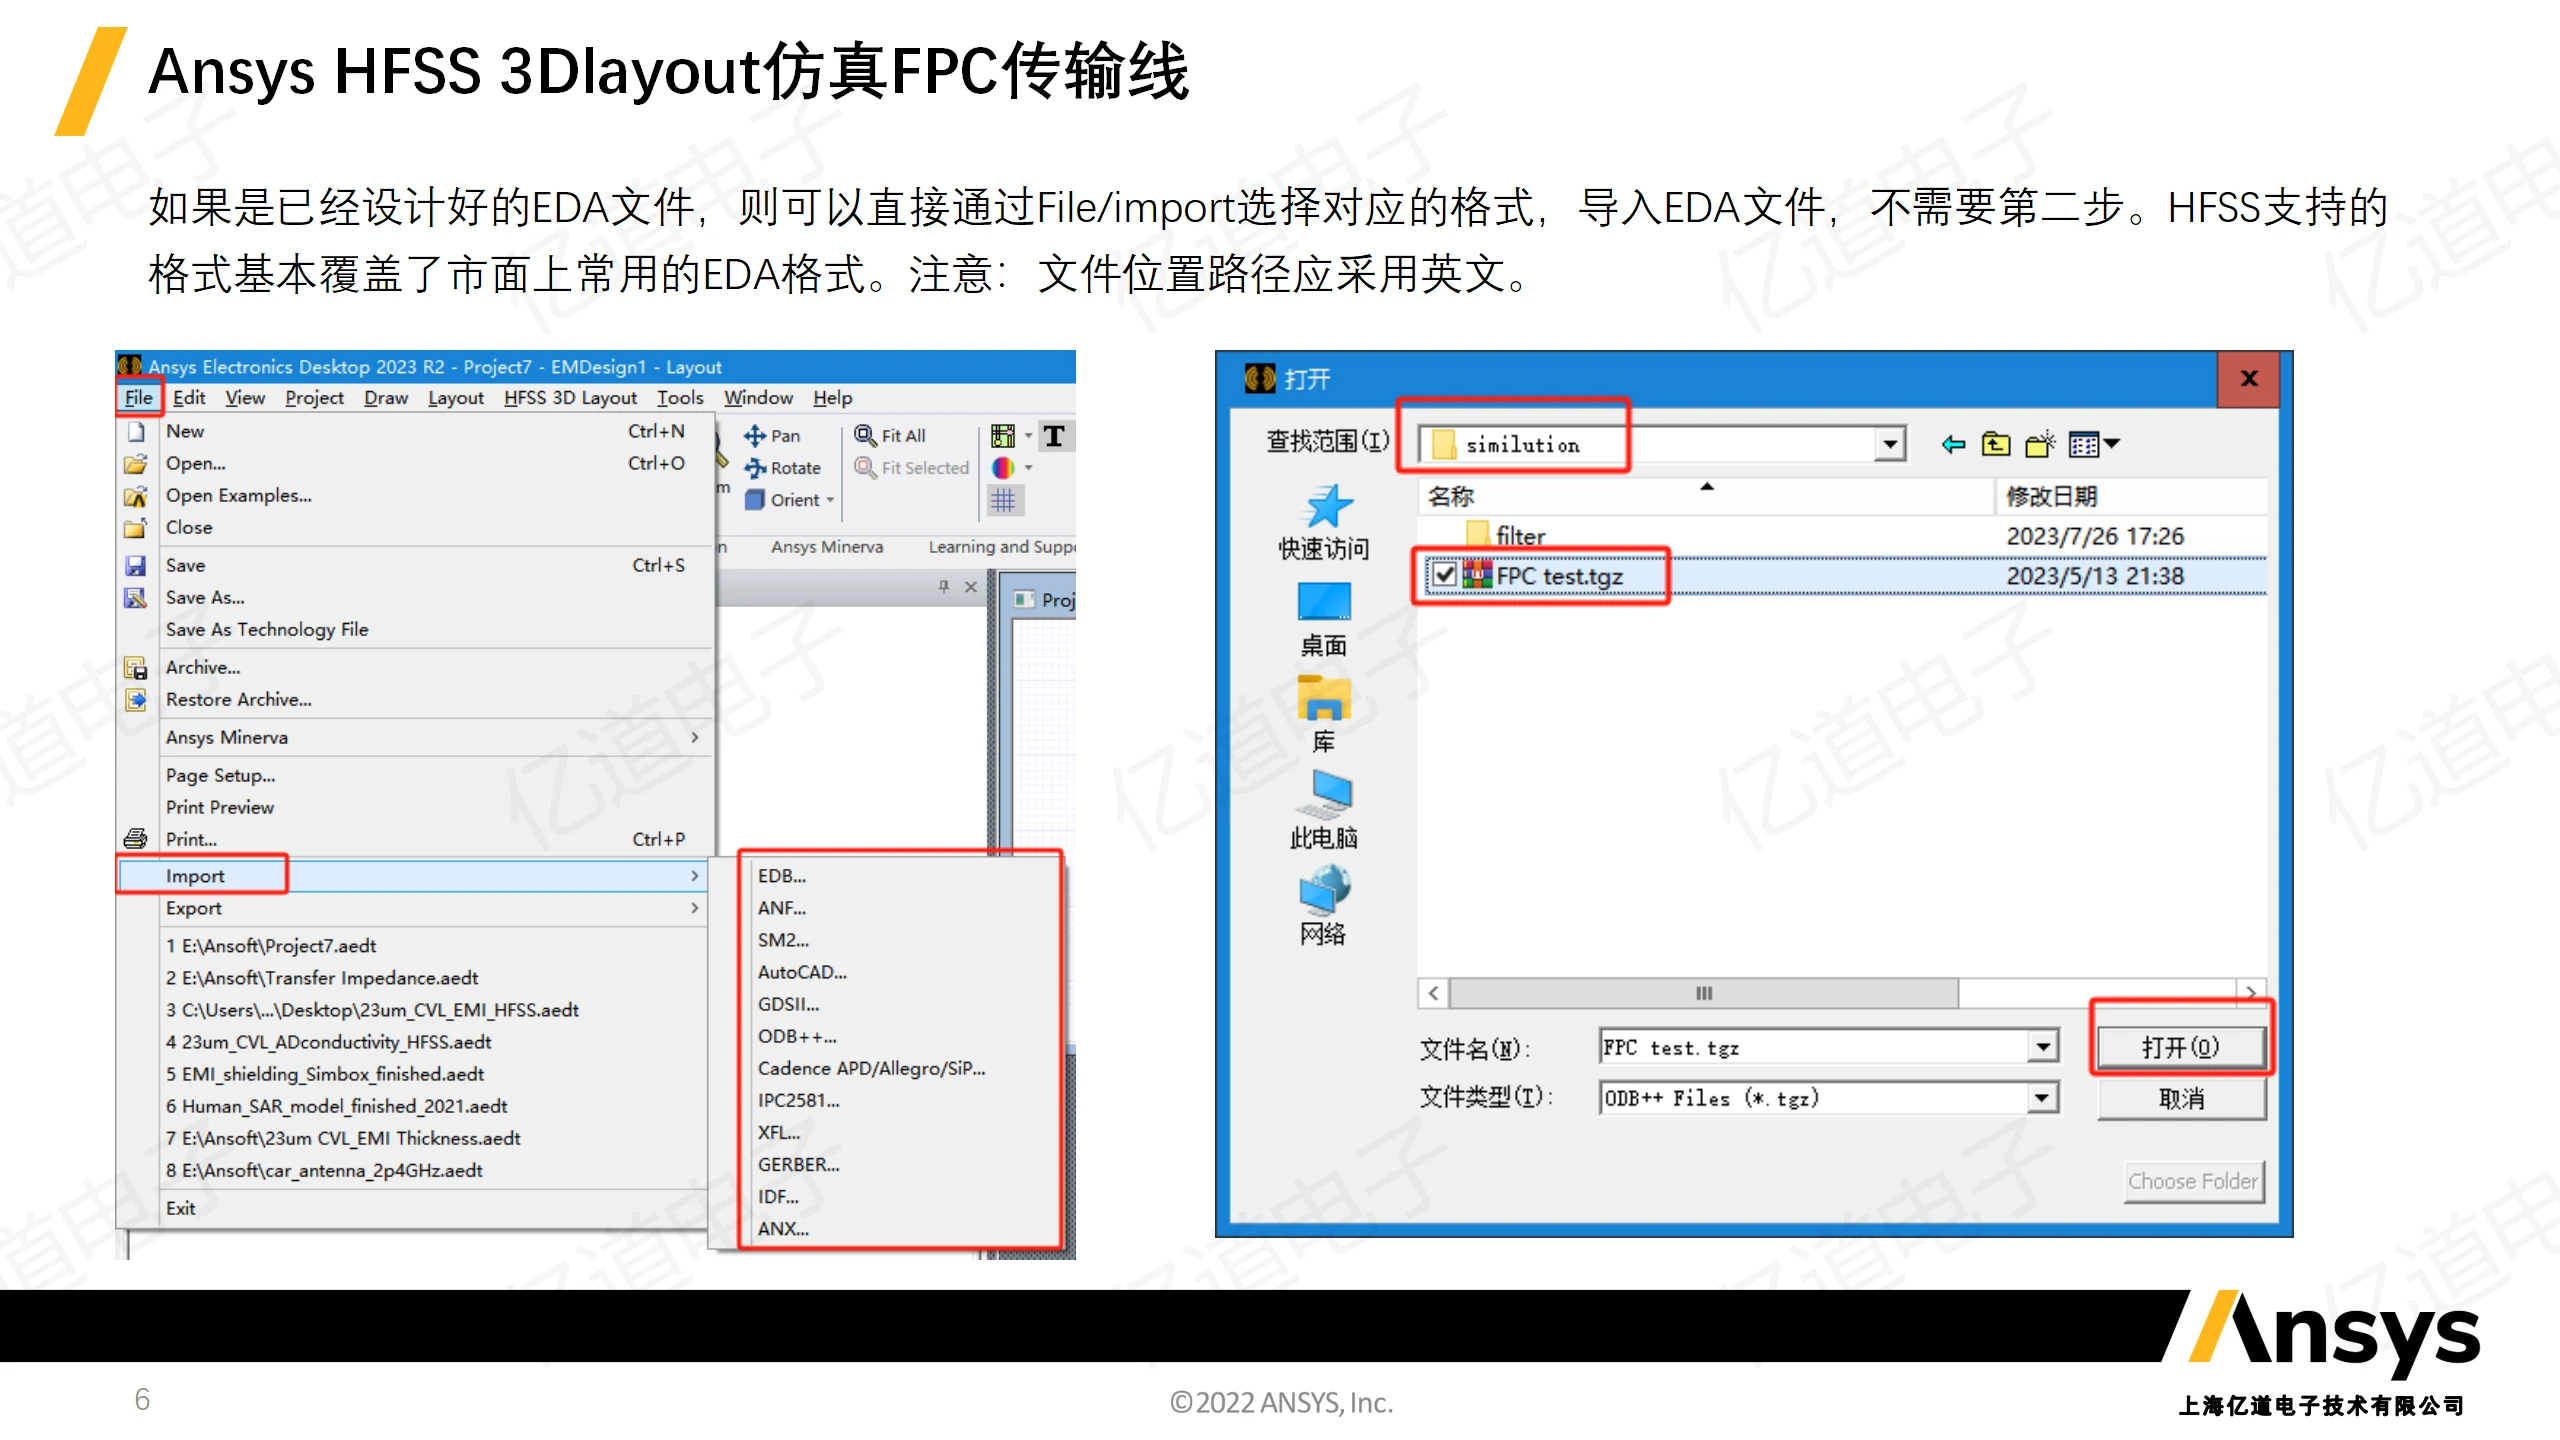This screenshot has width=2560, height=1440.
Task: Click the Close project icon
Action: [x=136, y=528]
